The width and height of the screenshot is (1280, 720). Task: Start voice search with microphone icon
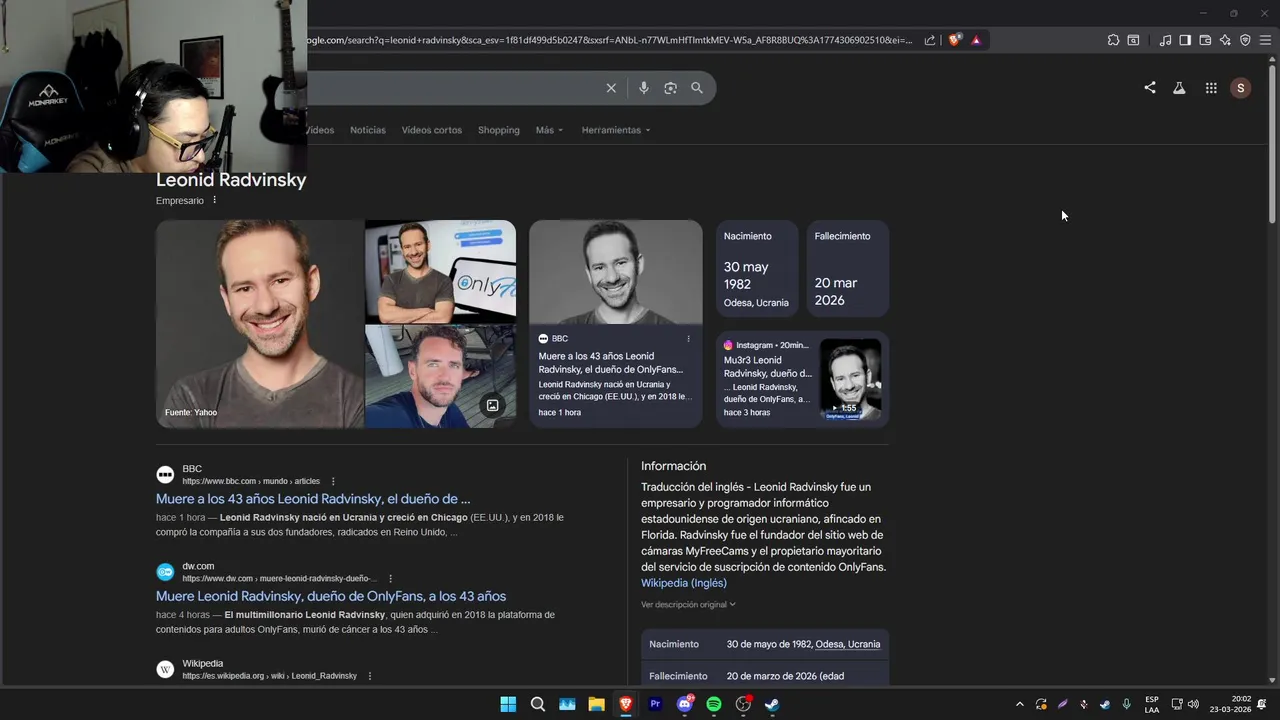(x=643, y=88)
